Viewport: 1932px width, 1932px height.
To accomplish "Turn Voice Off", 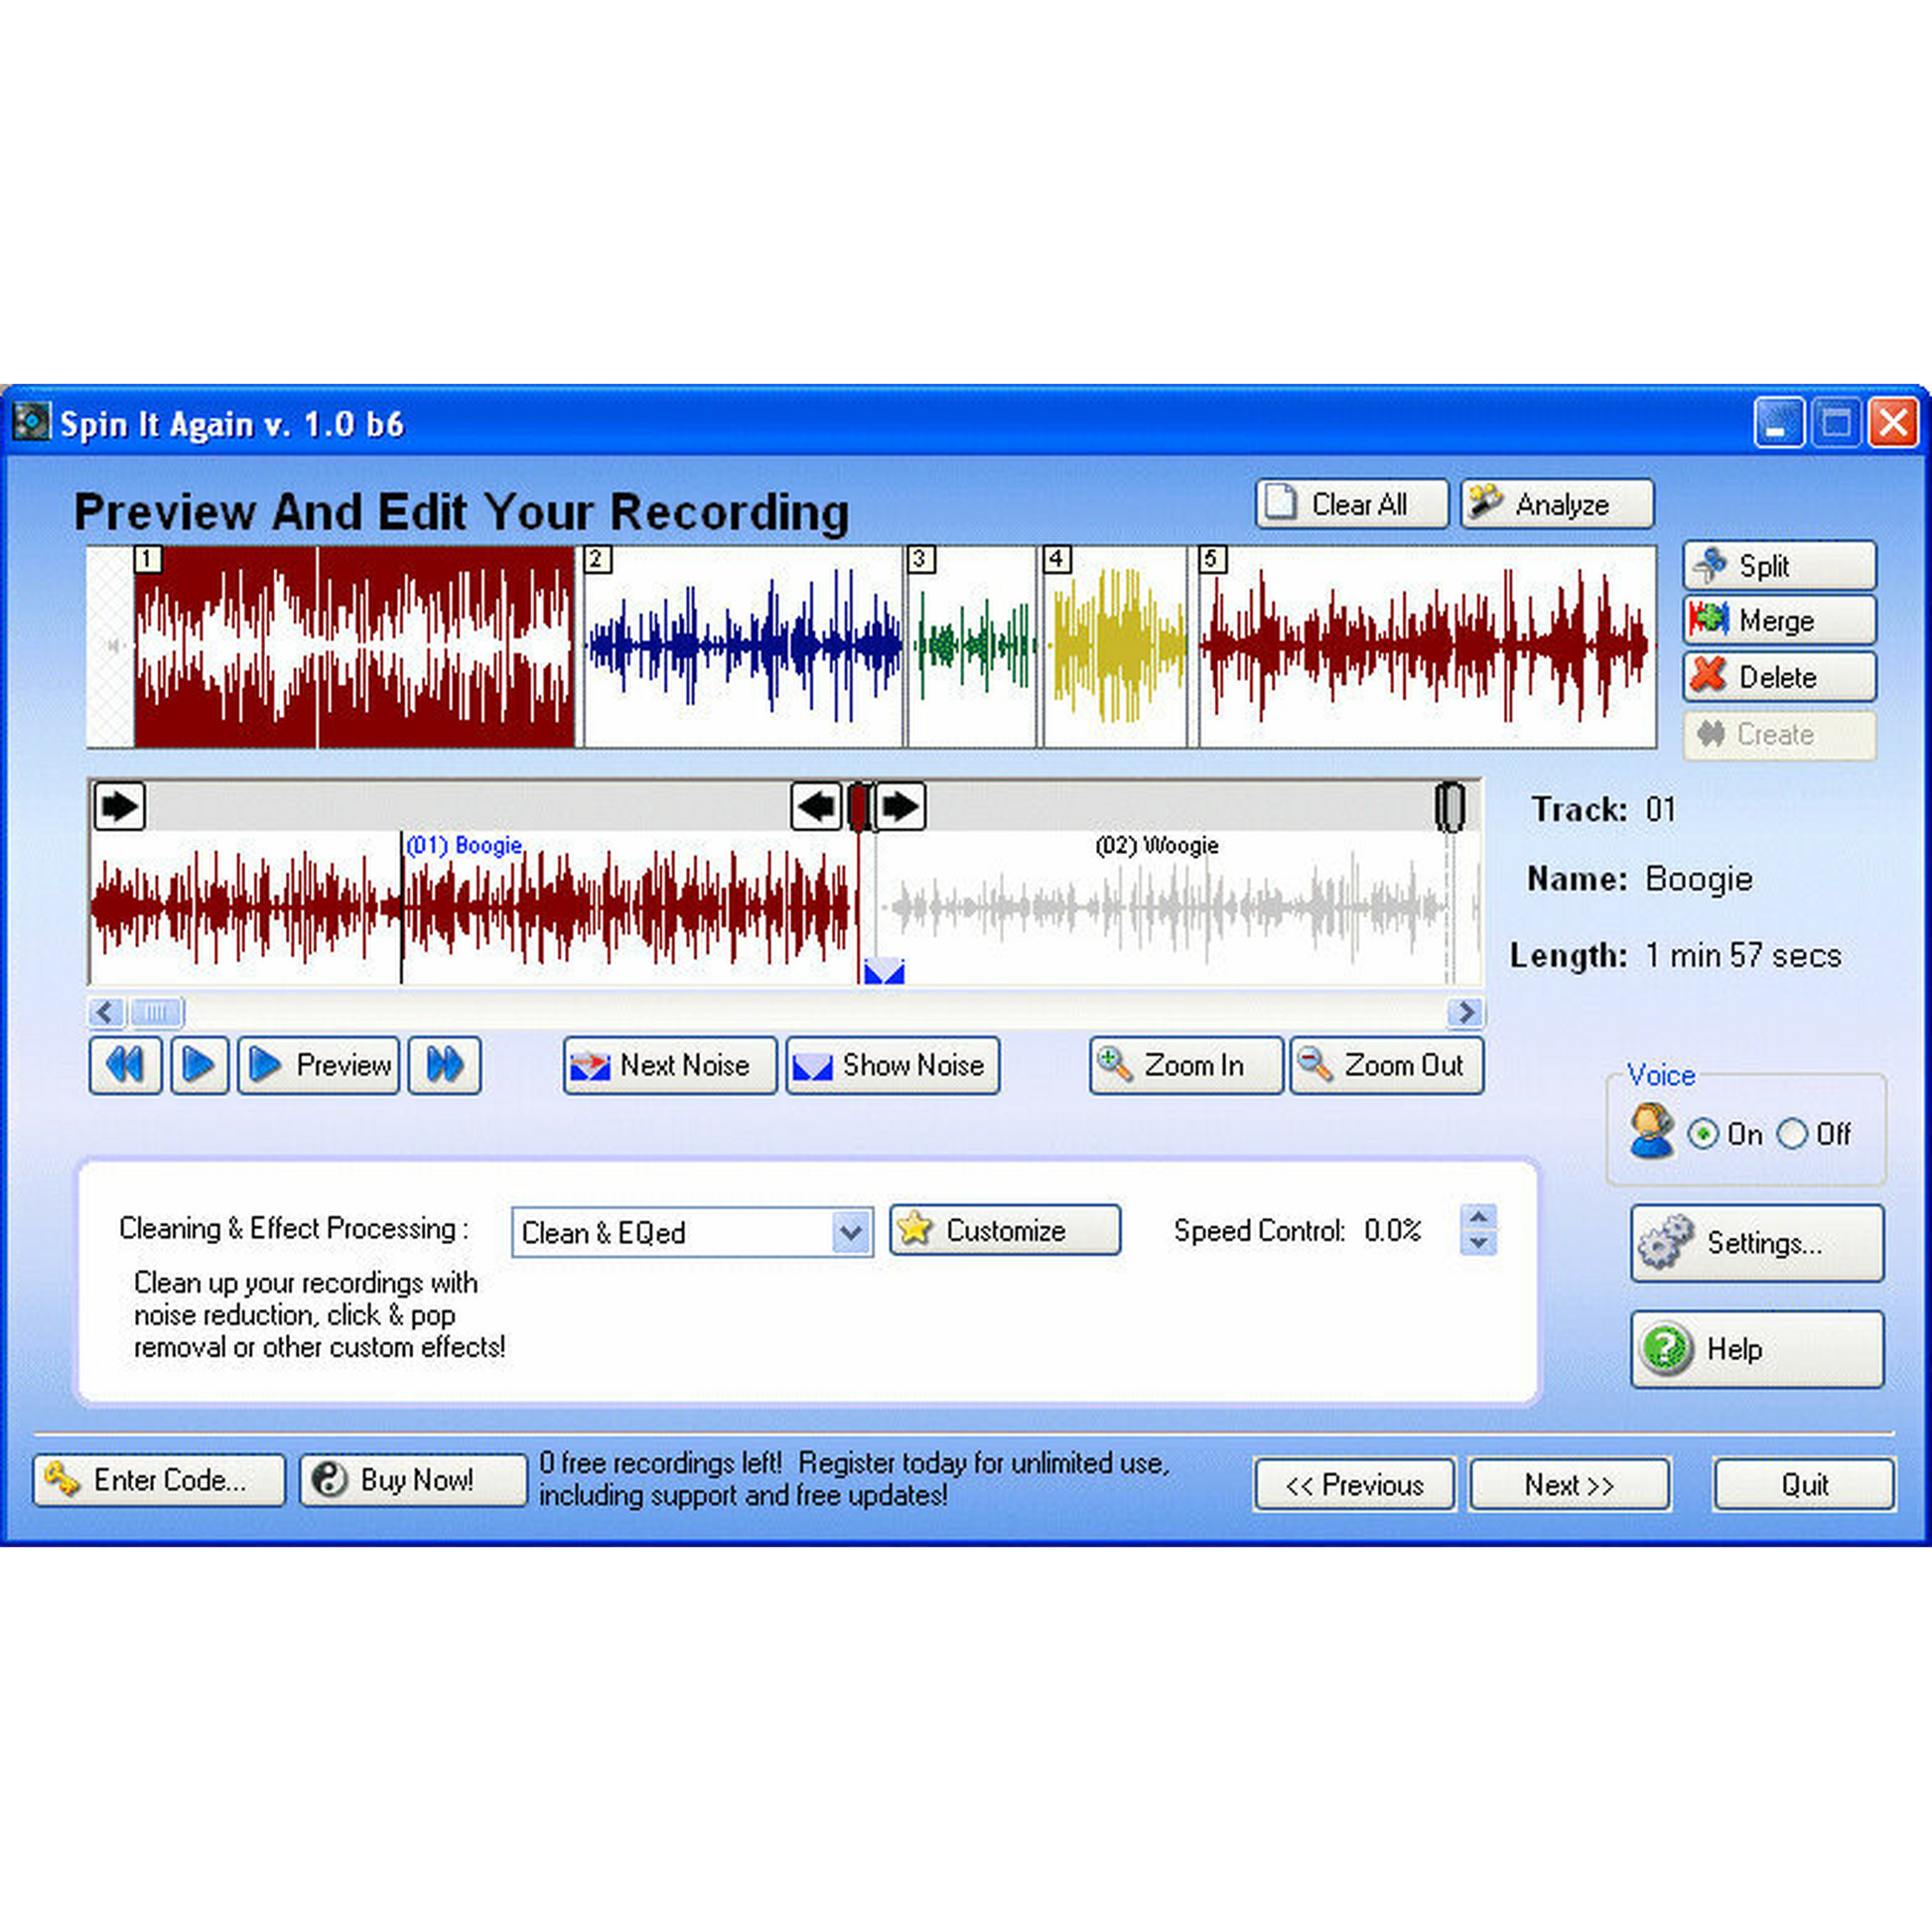I will pyautogui.click(x=1793, y=1135).
